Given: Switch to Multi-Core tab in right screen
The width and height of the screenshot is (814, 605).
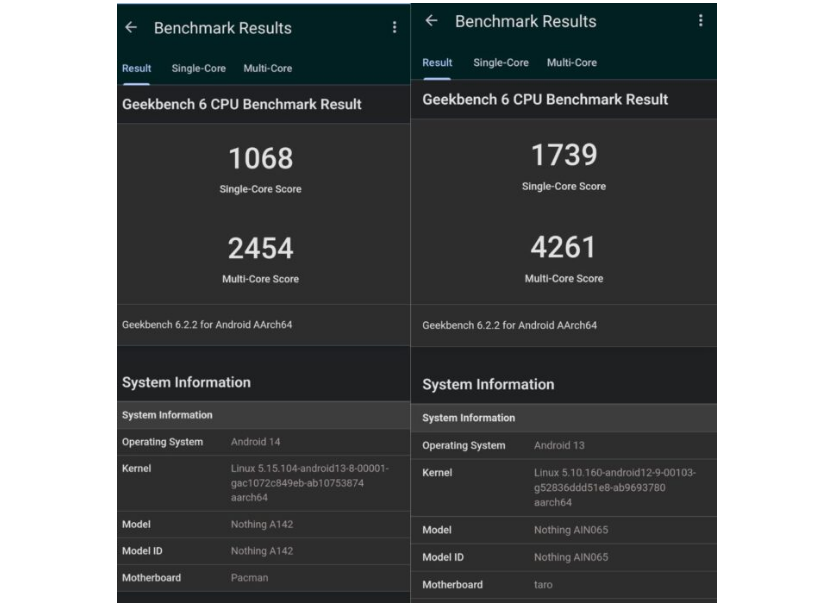Looking at the screenshot, I should [x=572, y=63].
